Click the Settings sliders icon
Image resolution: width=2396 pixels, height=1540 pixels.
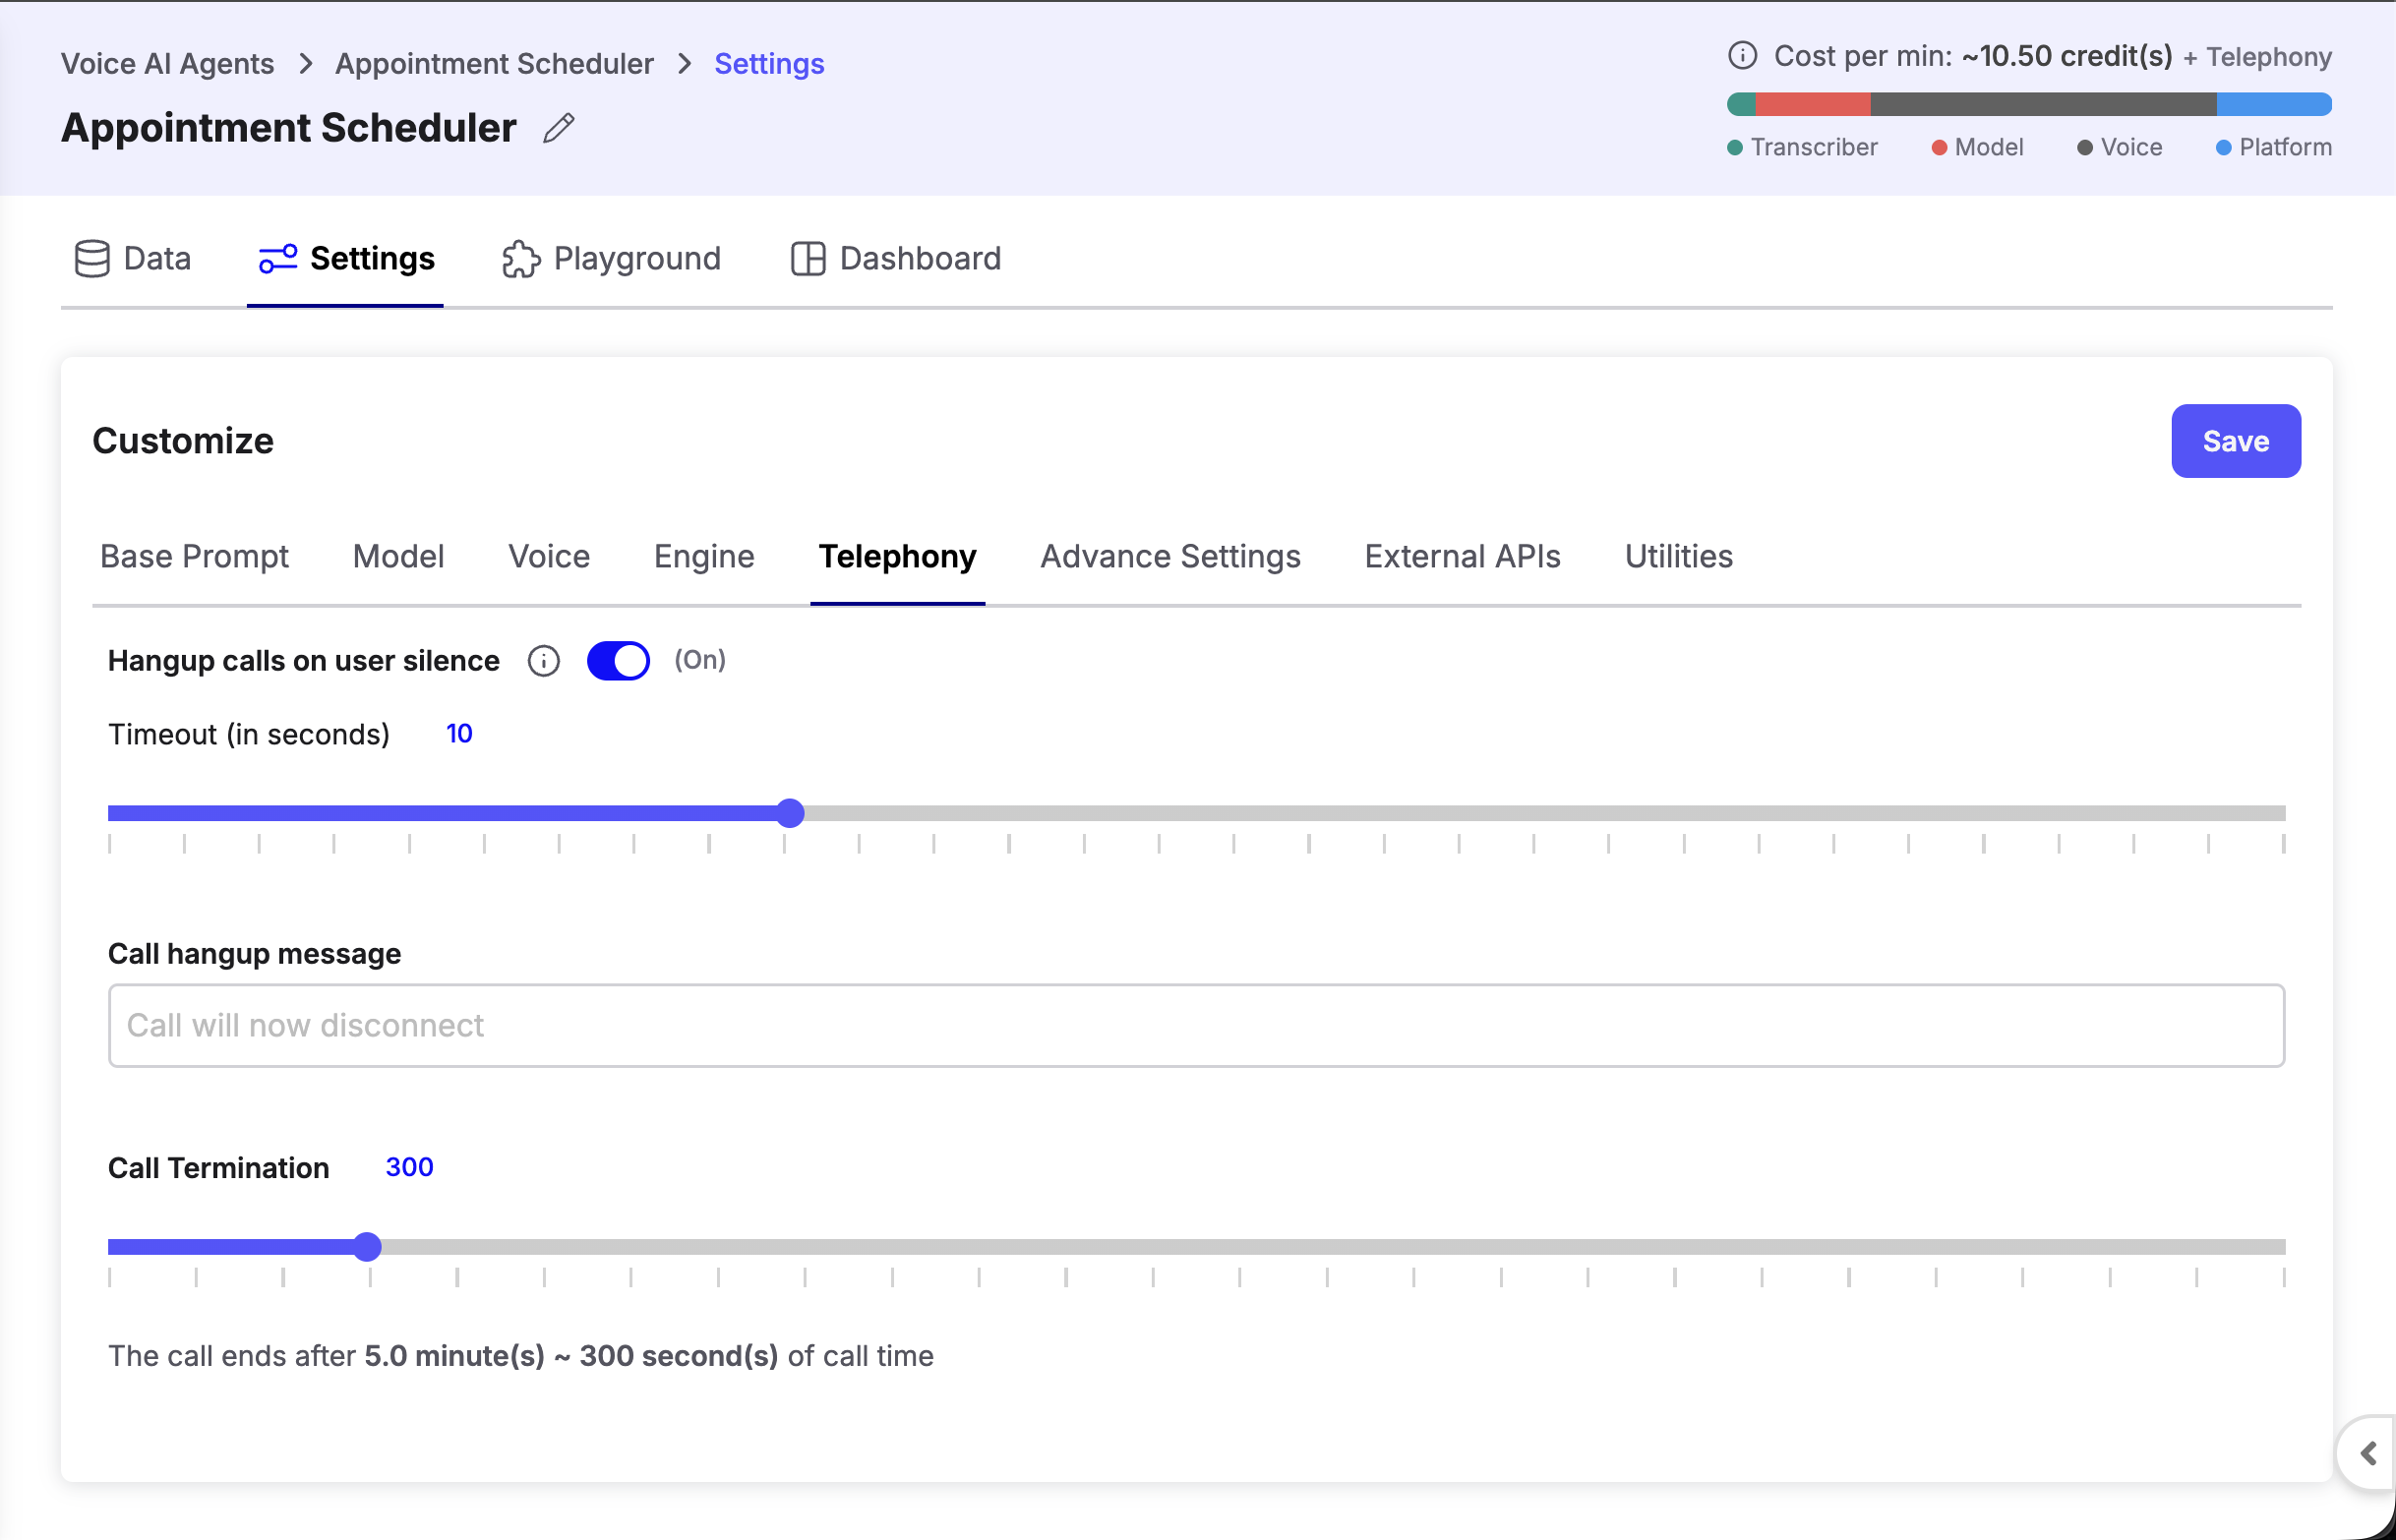point(277,258)
